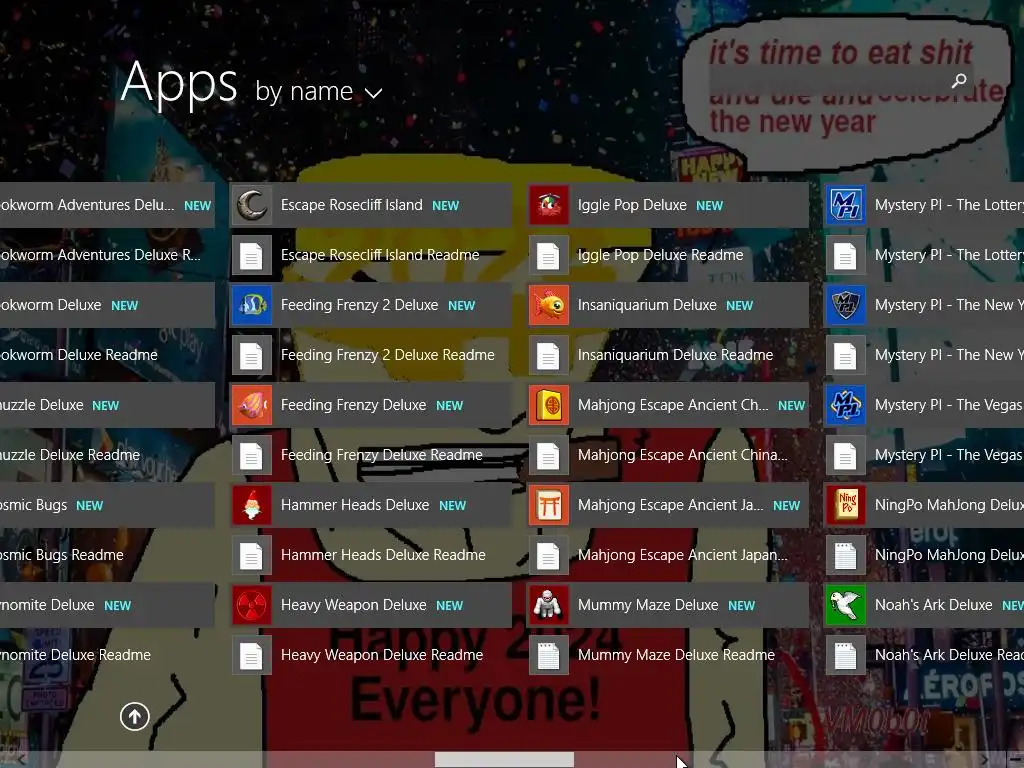The image size is (1024, 768).
Task: Select 'Dynomite Deluxe' app entry
Action: tap(107, 605)
